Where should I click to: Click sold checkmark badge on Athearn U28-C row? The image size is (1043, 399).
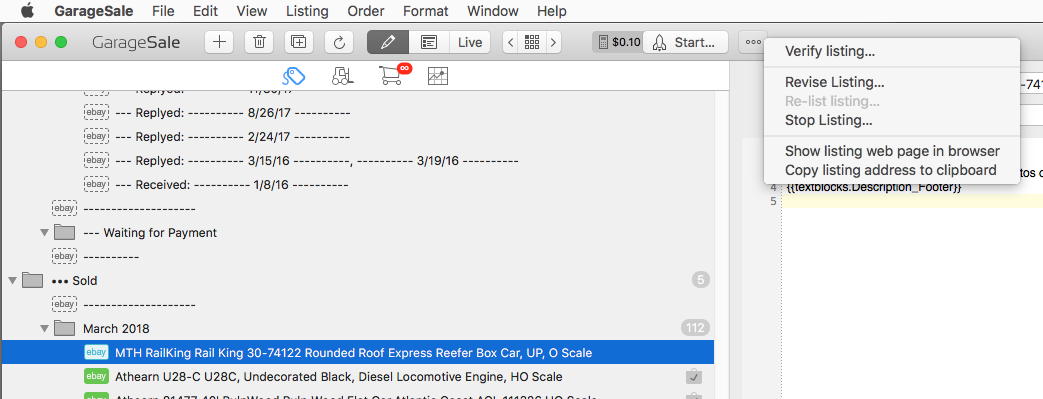coord(694,377)
